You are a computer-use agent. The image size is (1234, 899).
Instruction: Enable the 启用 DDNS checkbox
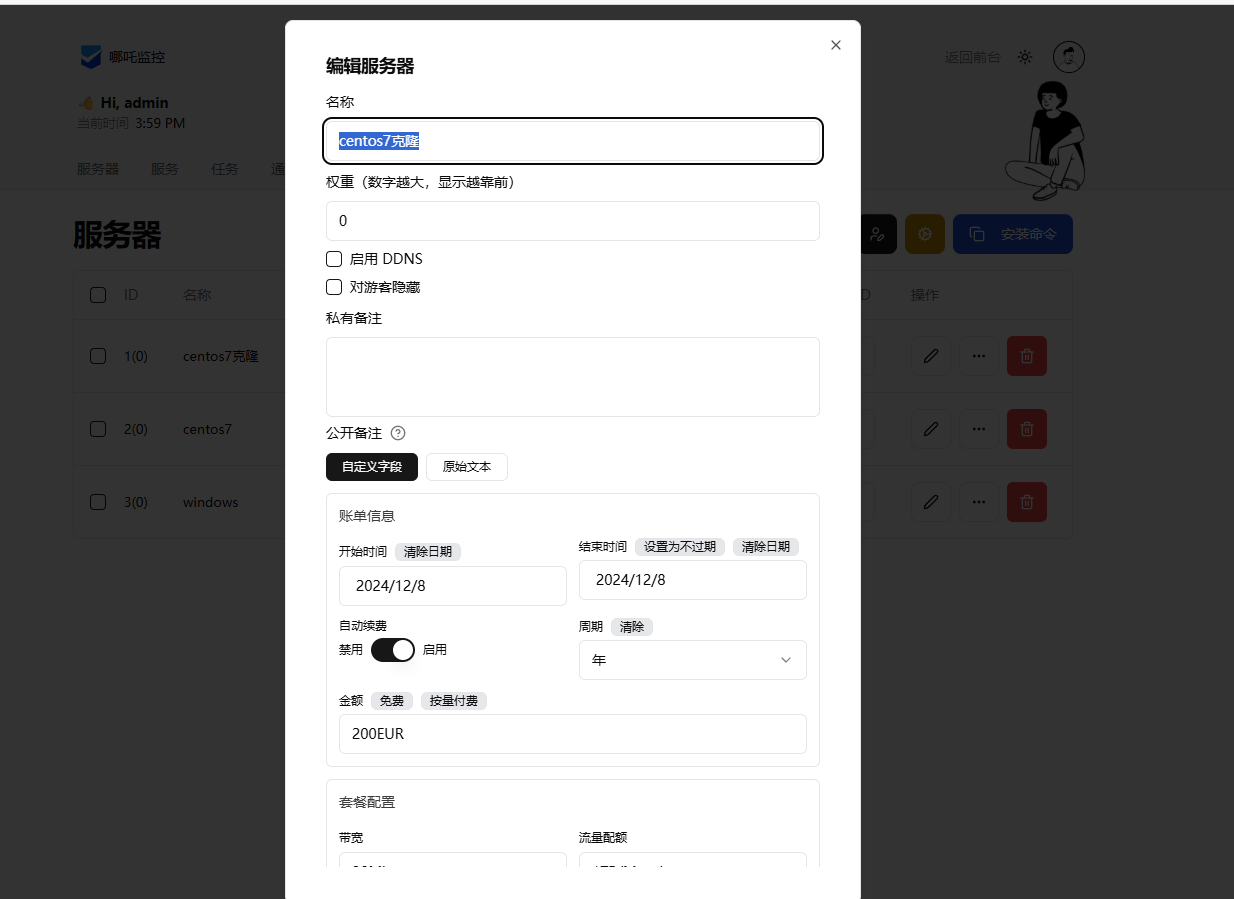334,259
